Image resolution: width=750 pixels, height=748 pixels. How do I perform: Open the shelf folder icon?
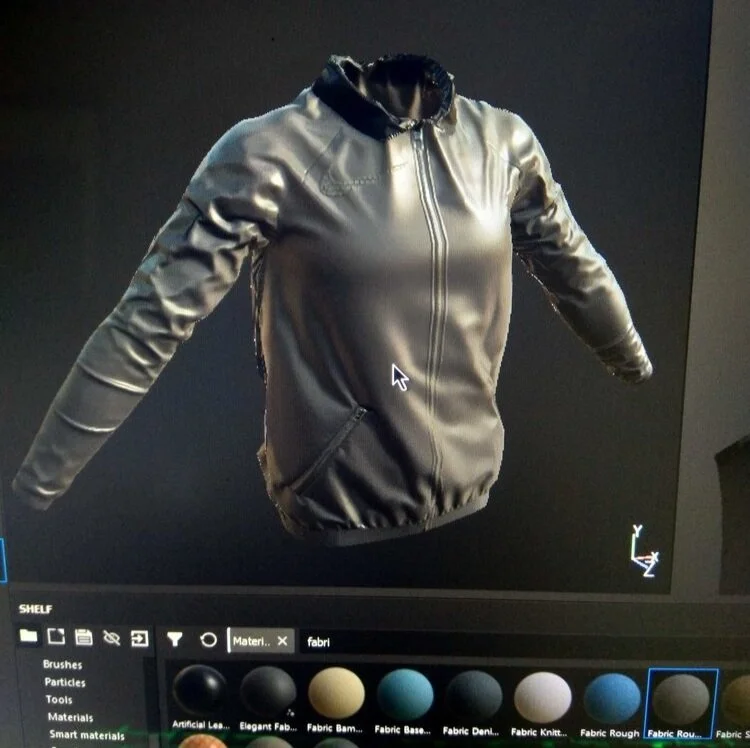[29, 636]
